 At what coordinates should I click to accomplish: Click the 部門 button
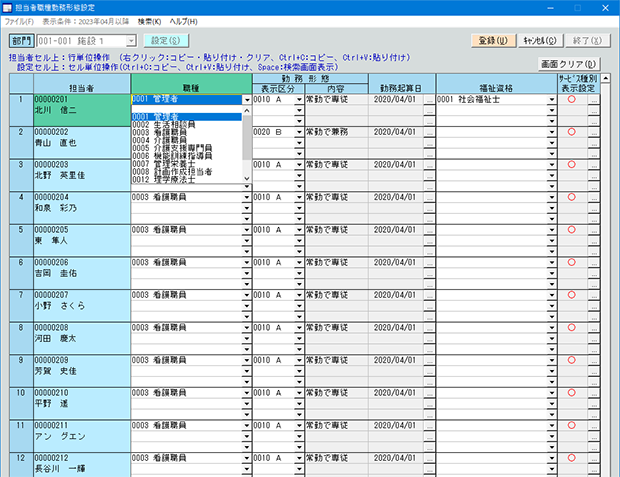pyautogui.click(x=20, y=41)
